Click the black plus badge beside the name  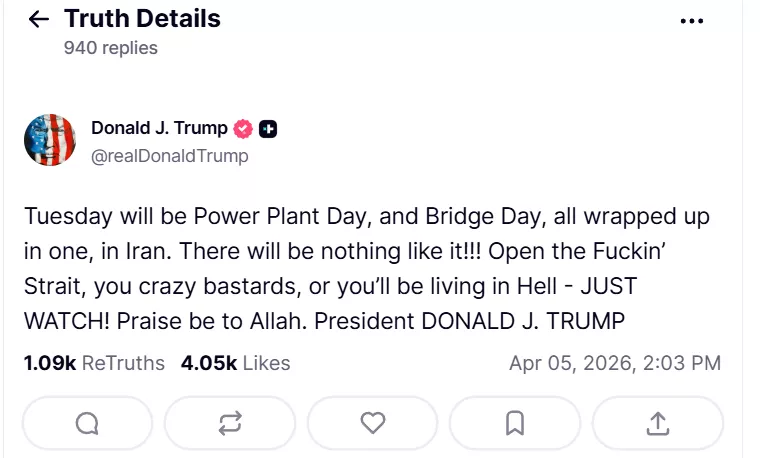point(268,128)
